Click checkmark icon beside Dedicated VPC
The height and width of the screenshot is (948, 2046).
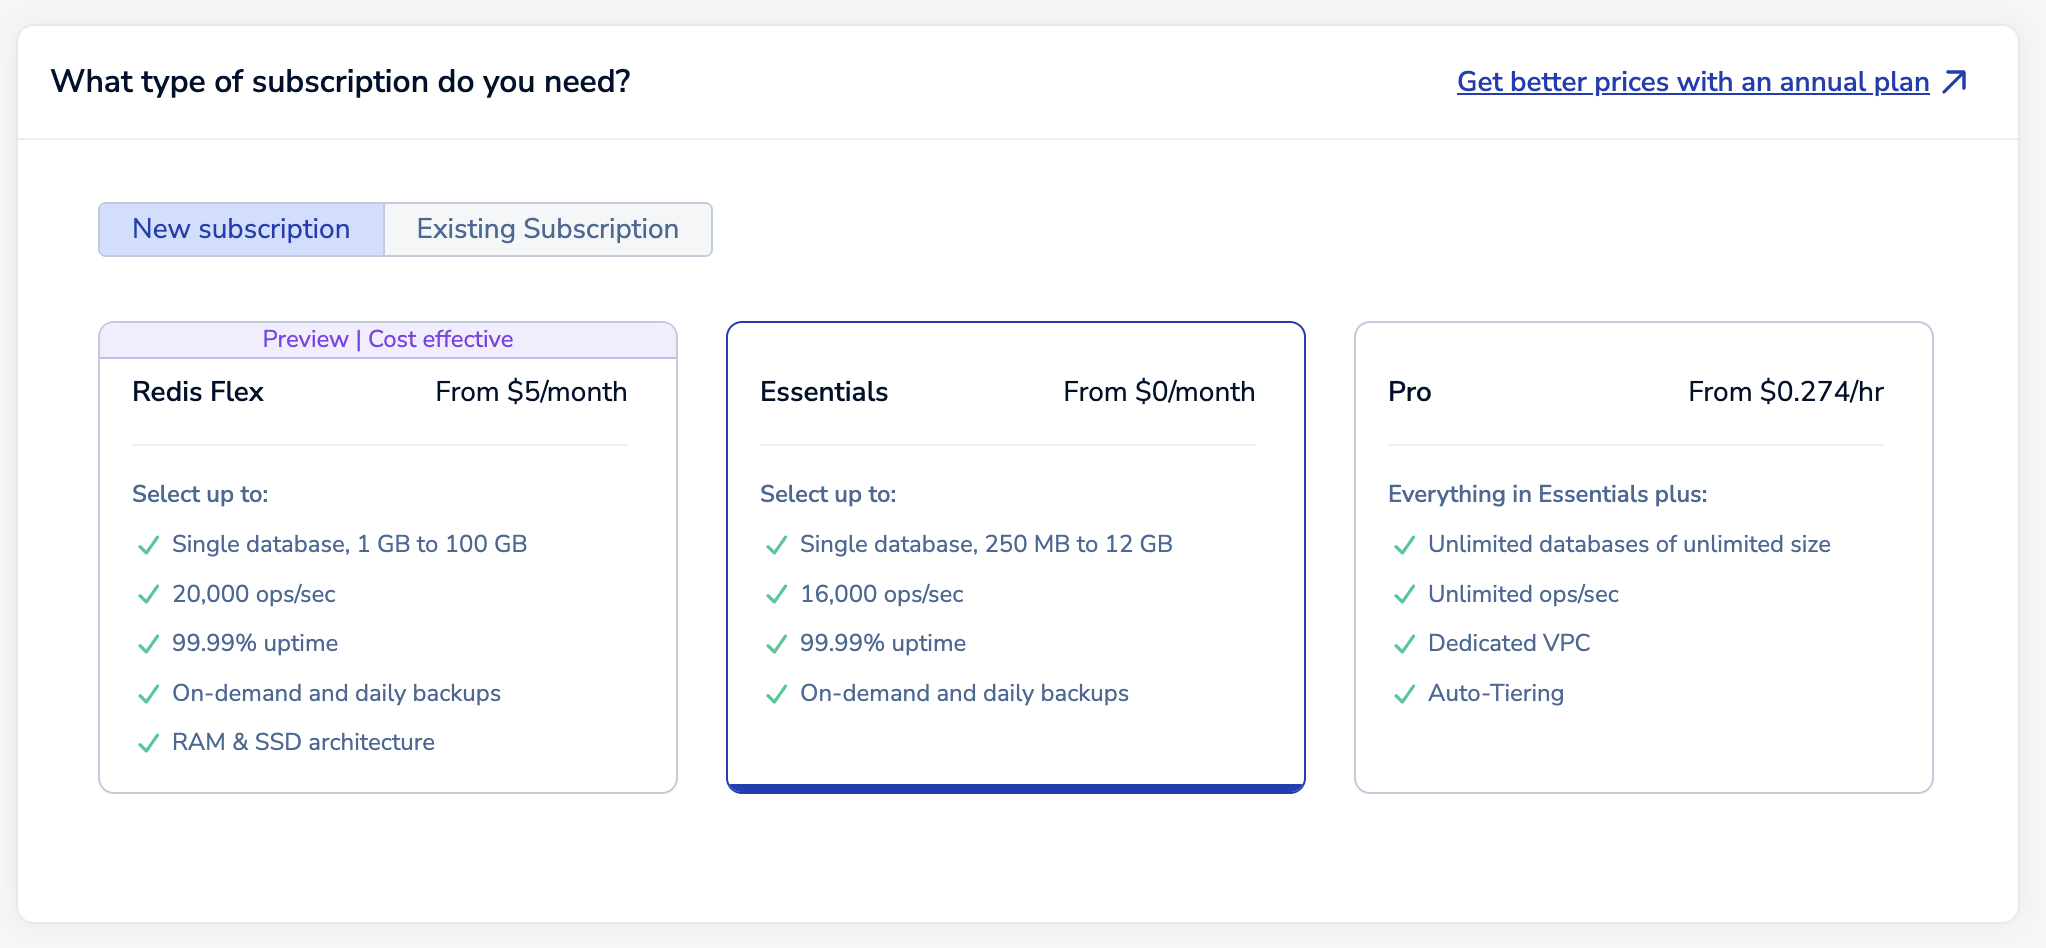1404,644
